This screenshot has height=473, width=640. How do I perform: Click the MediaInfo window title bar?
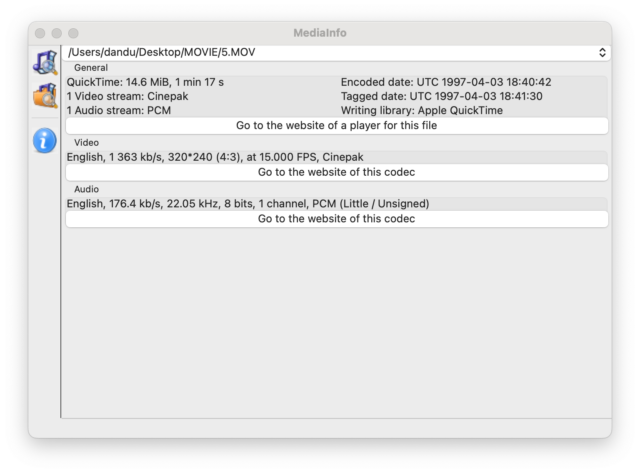click(x=320, y=33)
